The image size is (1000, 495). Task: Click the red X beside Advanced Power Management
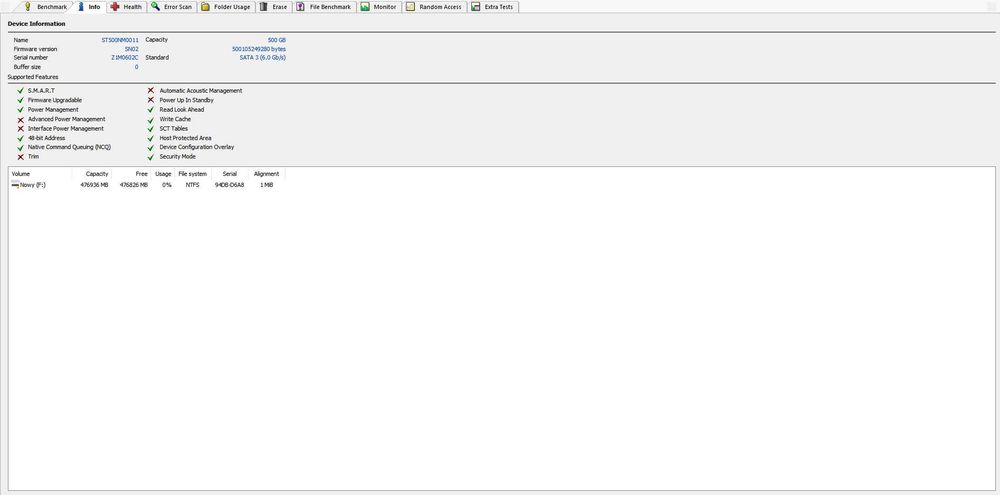click(x=21, y=119)
